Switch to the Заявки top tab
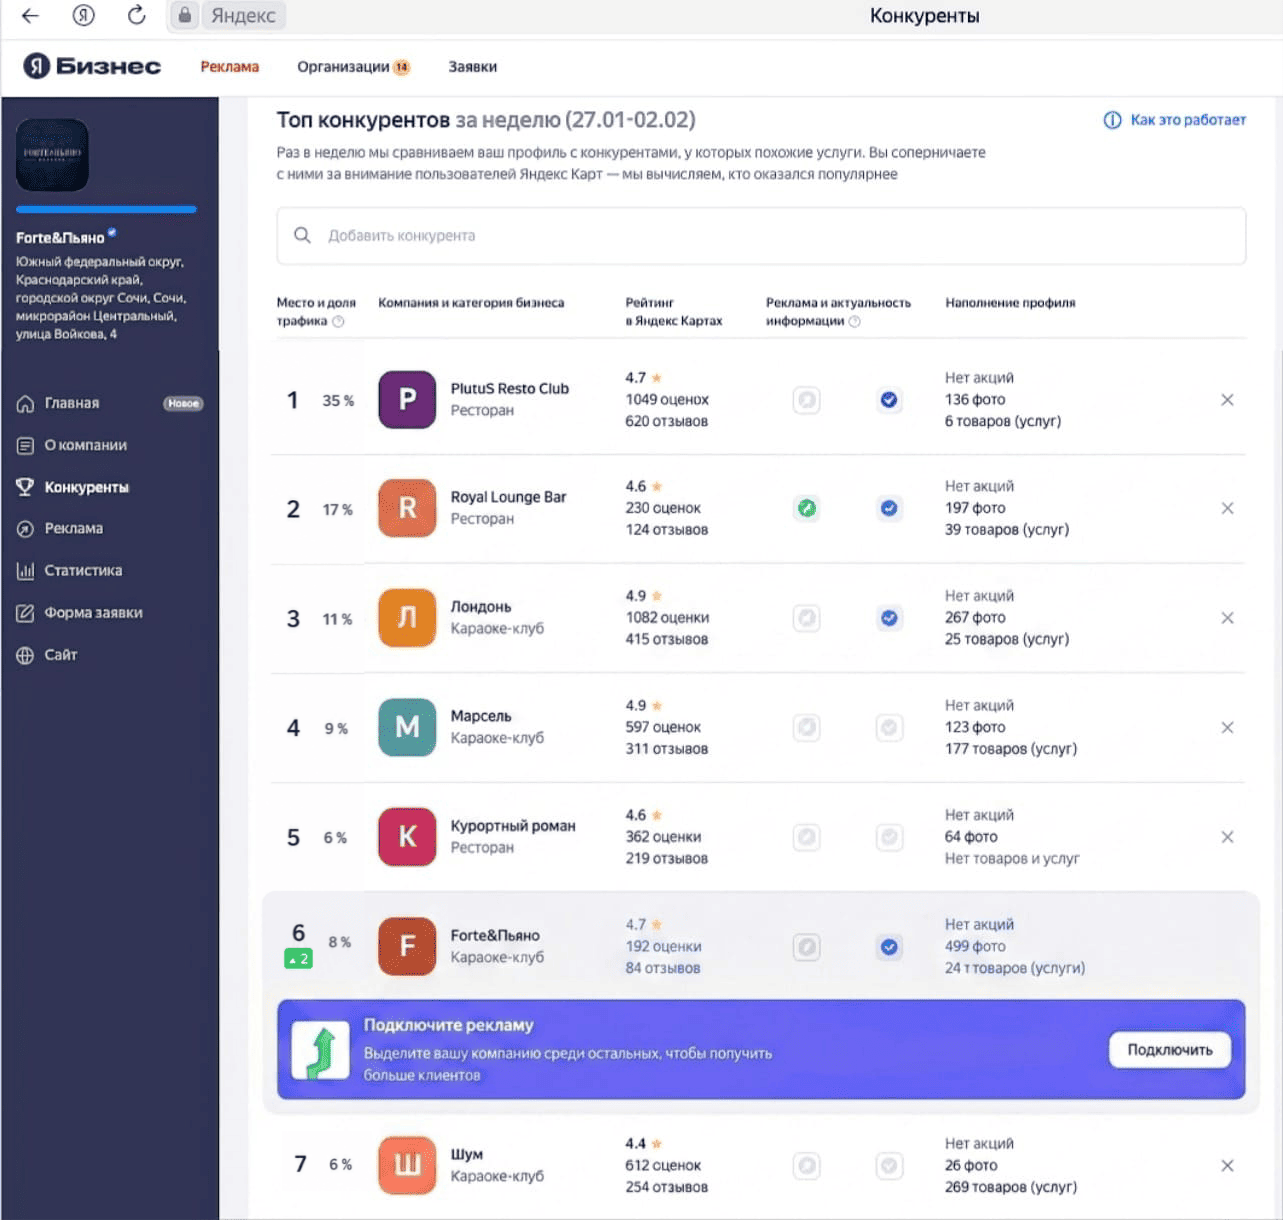The image size is (1283, 1220). pyautogui.click(x=472, y=67)
